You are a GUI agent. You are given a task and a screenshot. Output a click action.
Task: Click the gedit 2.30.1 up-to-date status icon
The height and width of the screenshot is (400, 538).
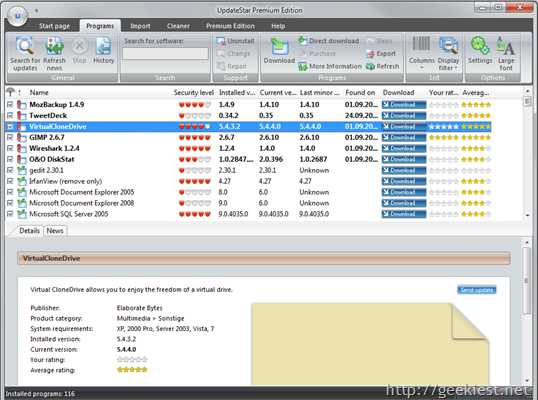coord(22,170)
